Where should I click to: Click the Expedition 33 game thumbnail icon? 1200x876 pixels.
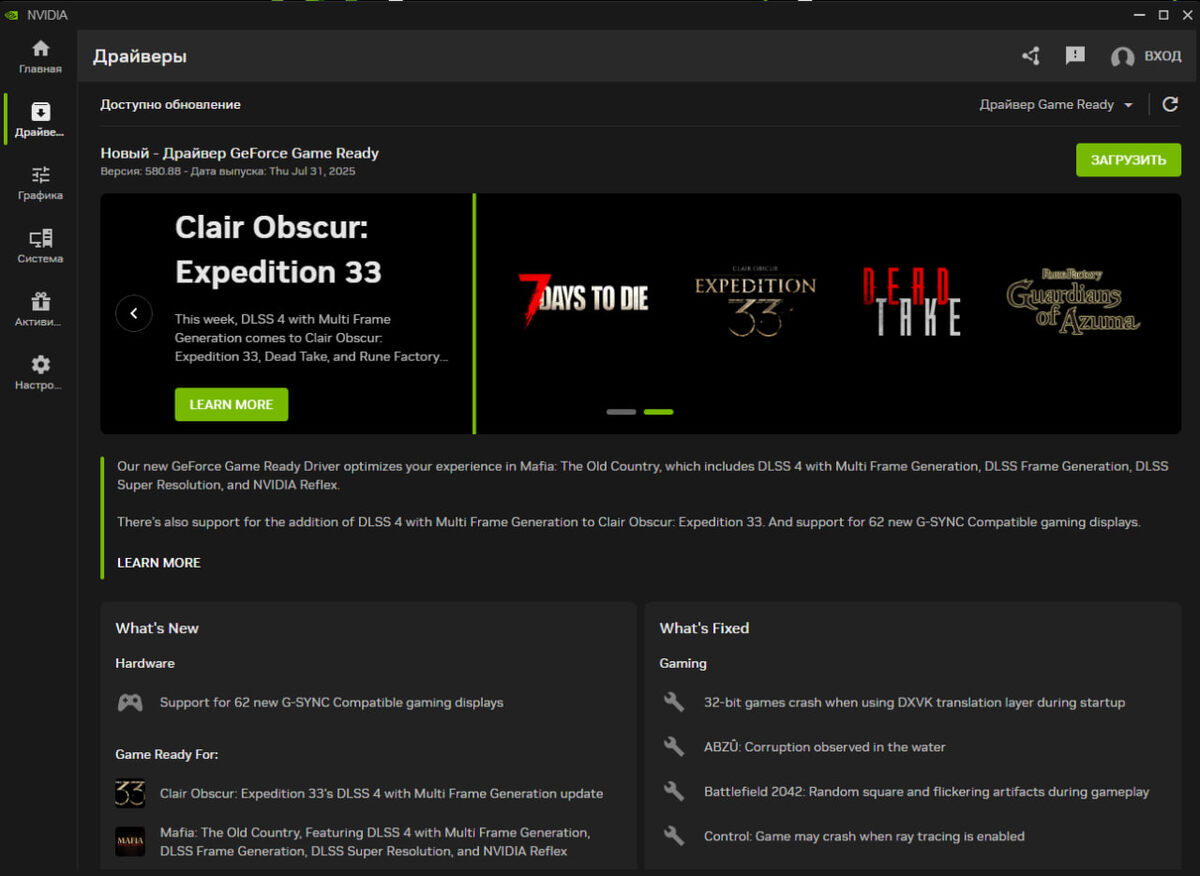(130, 793)
